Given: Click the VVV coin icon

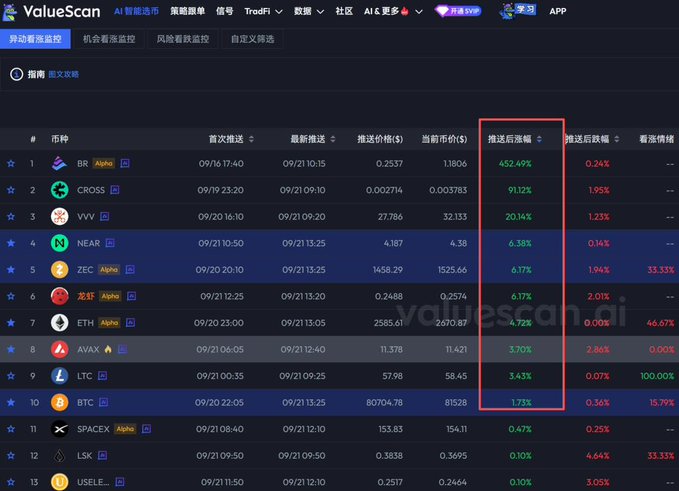Looking at the screenshot, I should pos(59,216).
